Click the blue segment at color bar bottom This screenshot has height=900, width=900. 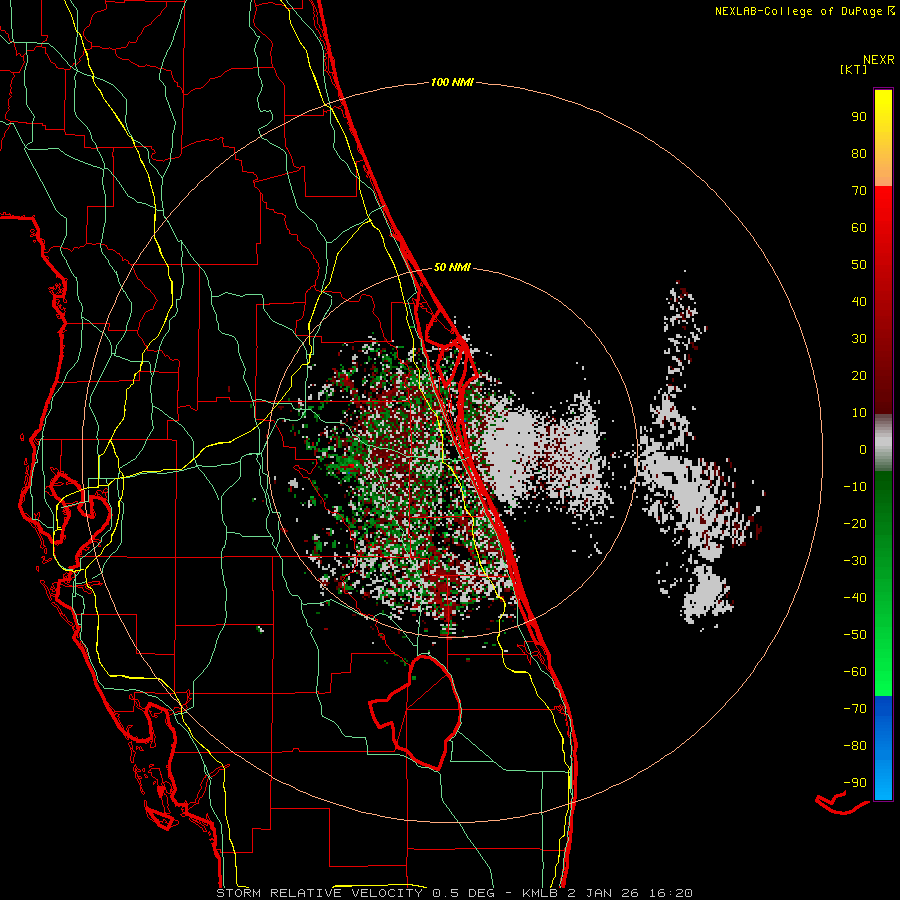pos(883,748)
